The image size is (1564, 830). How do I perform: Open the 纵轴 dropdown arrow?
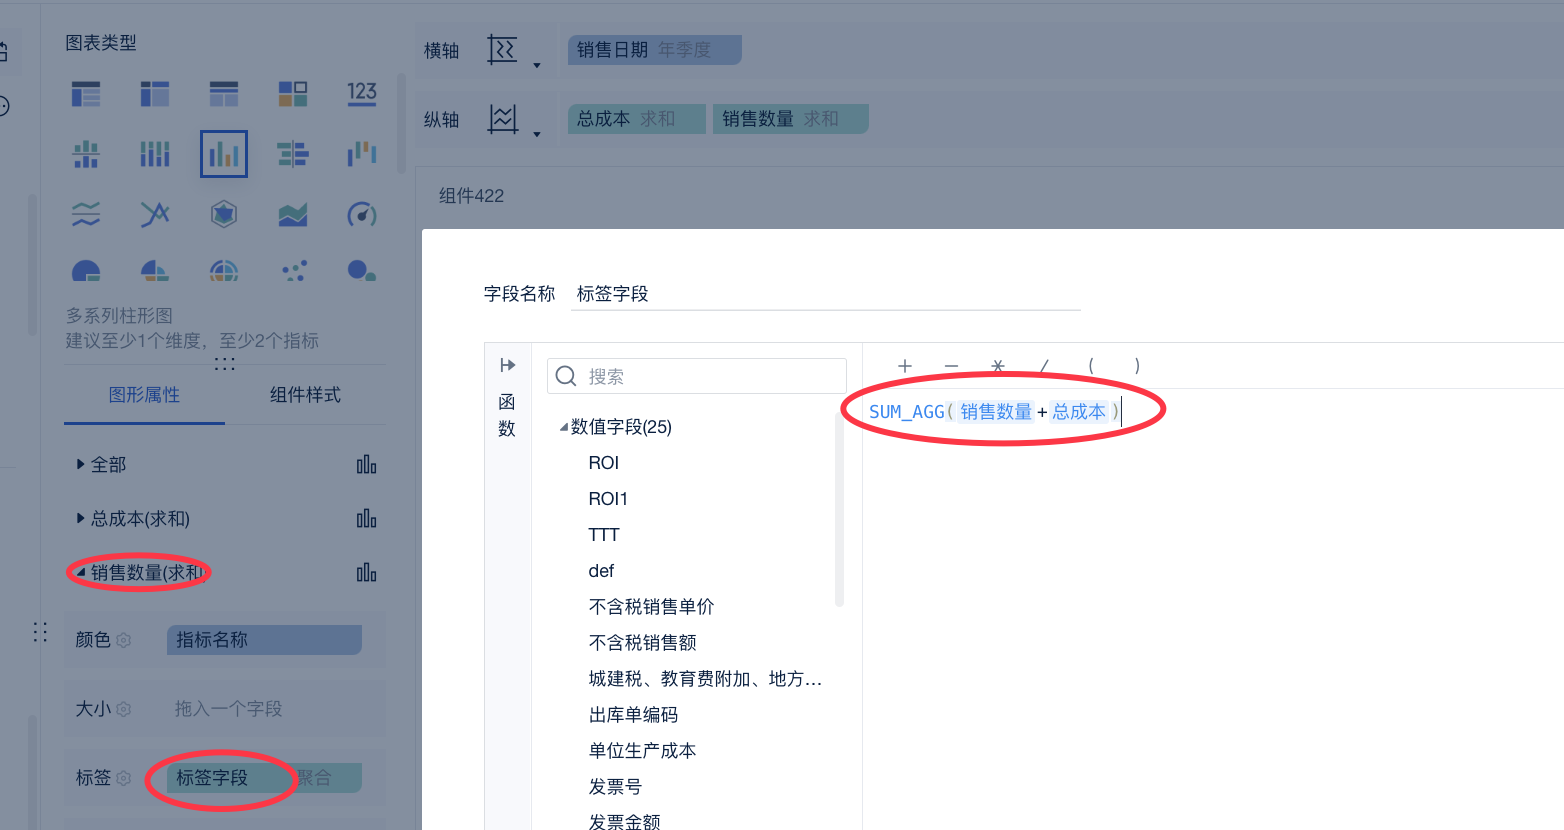click(x=537, y=134)
